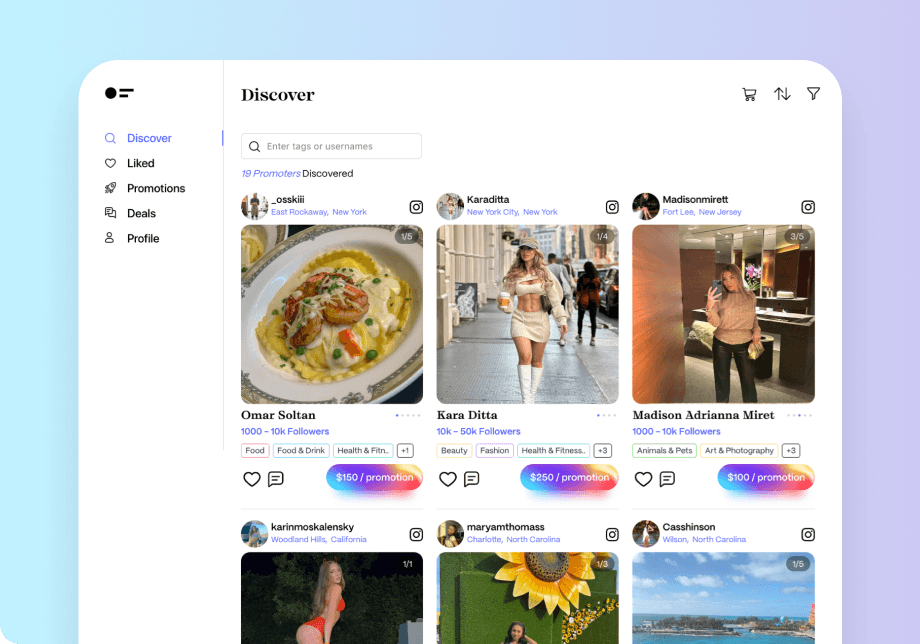Open Instagram icon for Madisonmirett

pyautogui.click(x=808, y=207)
